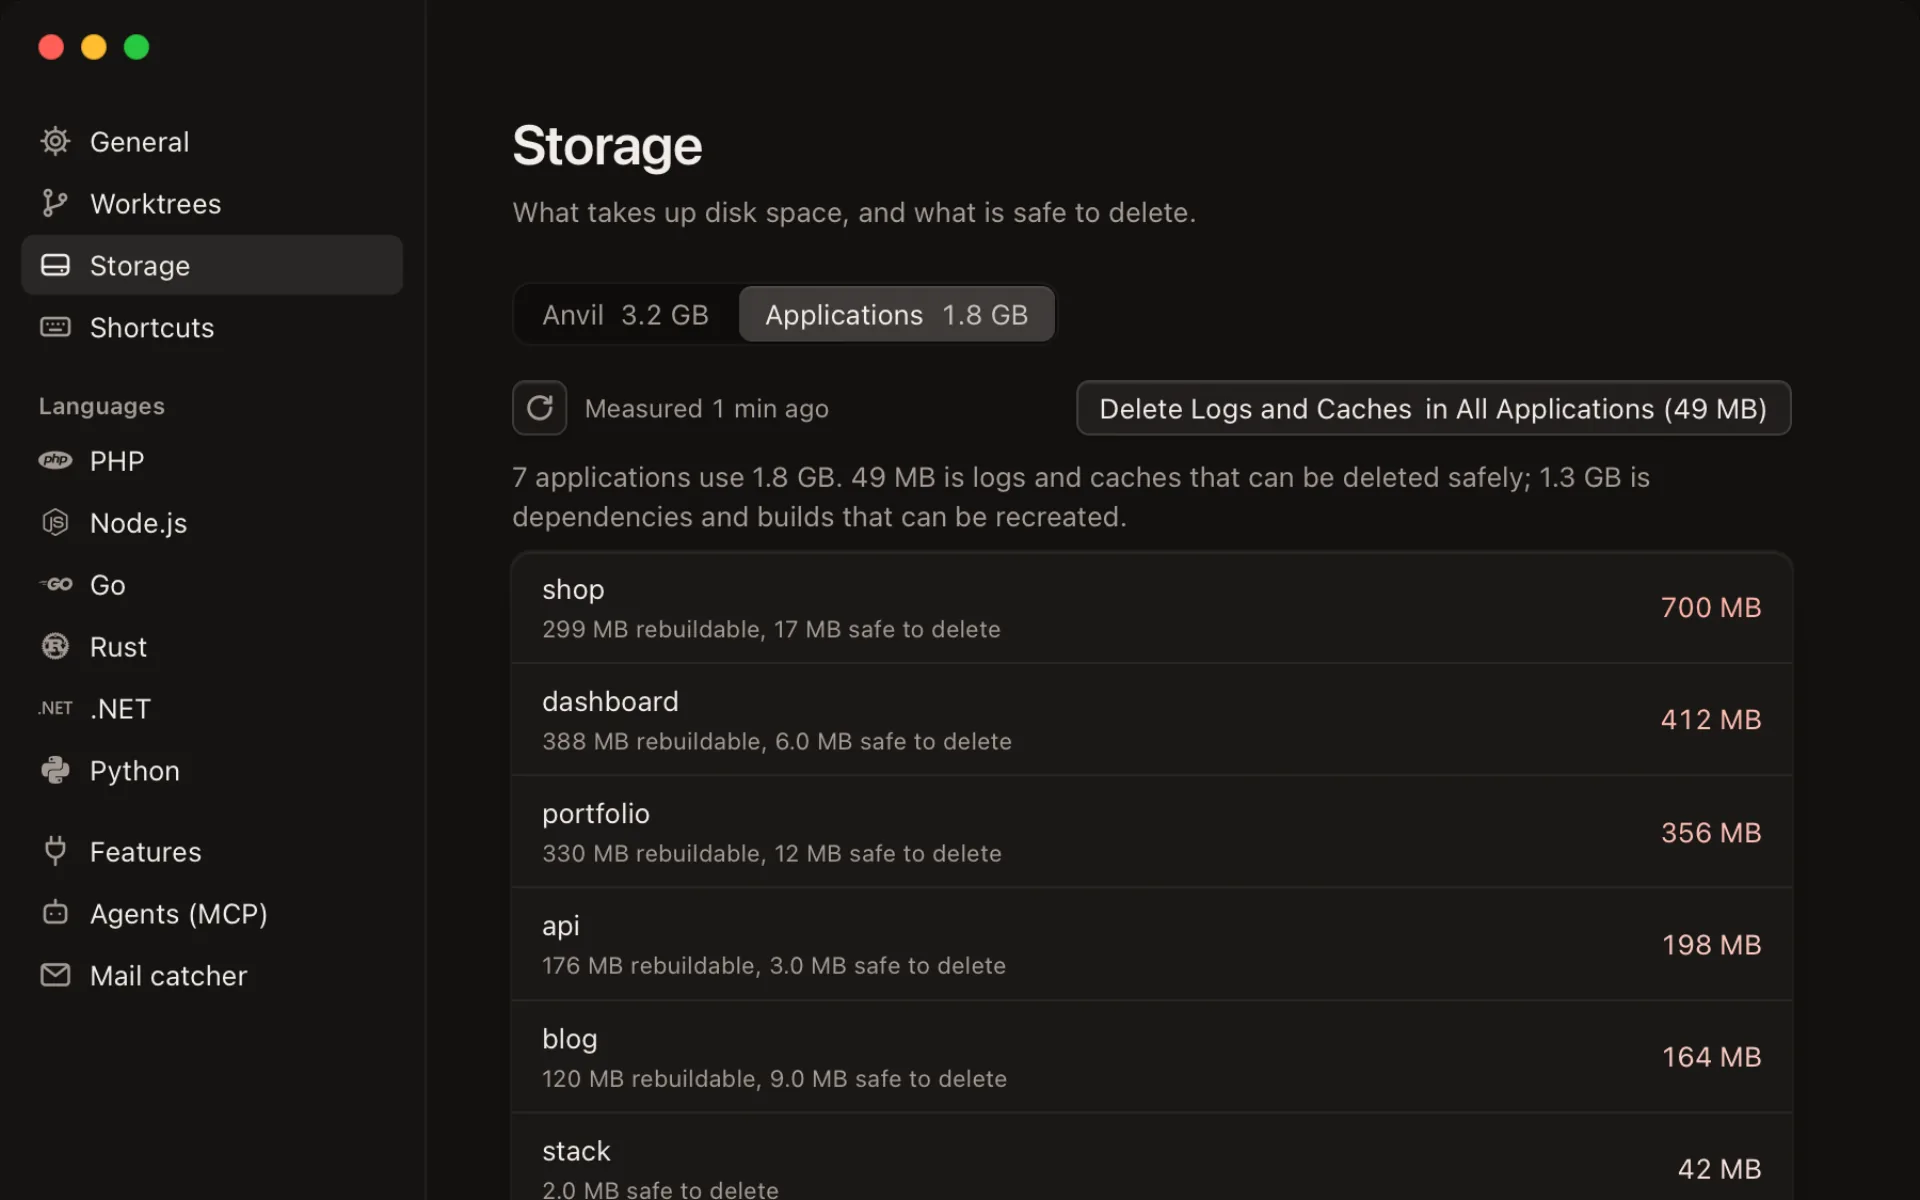Delete Logs and Caches in All Applications
1920x1200 pixels.
1433,408
